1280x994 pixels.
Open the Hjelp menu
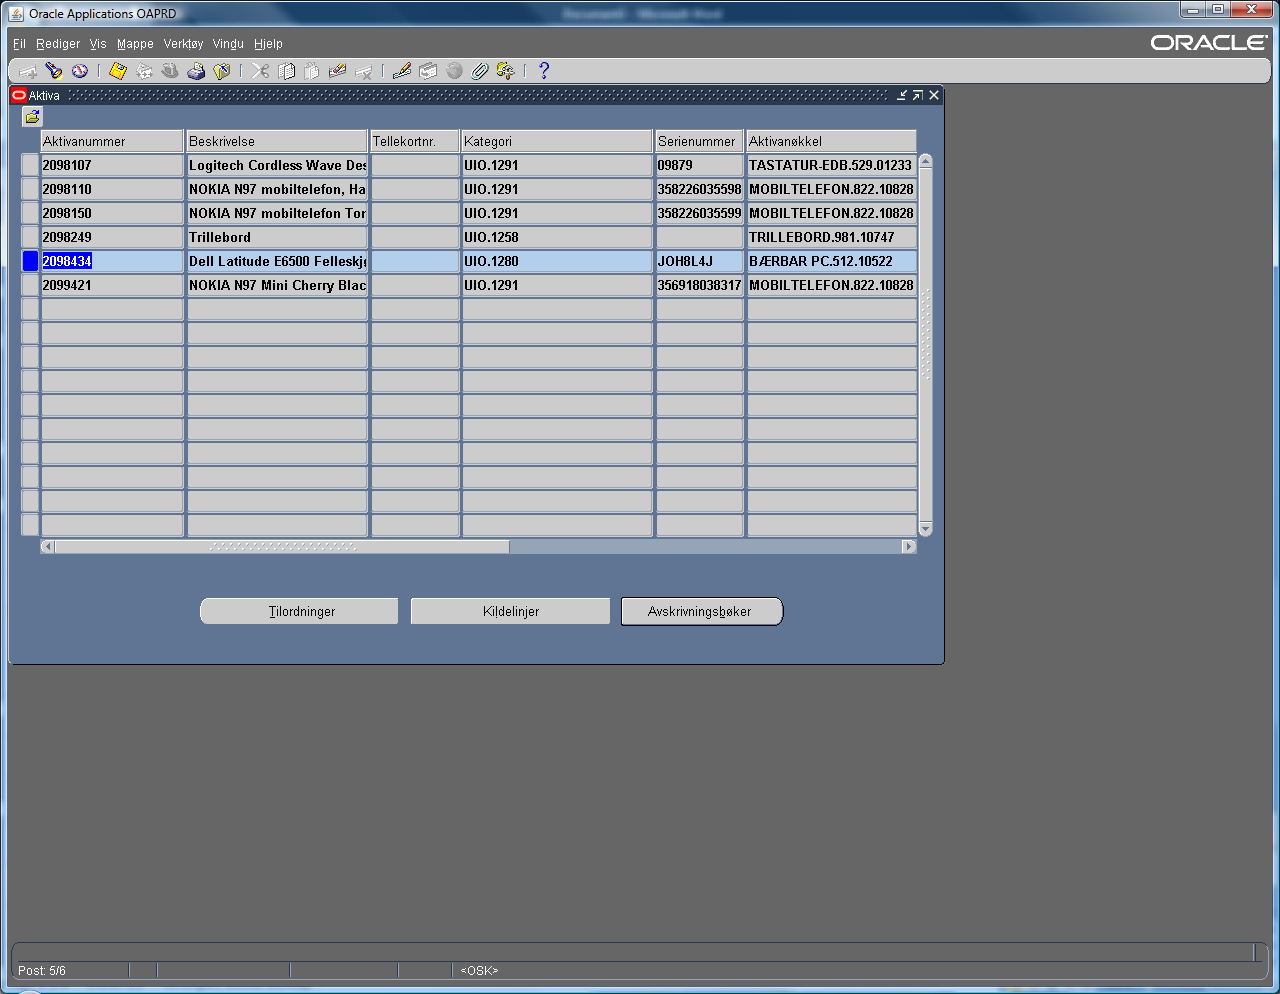[268, 44]
